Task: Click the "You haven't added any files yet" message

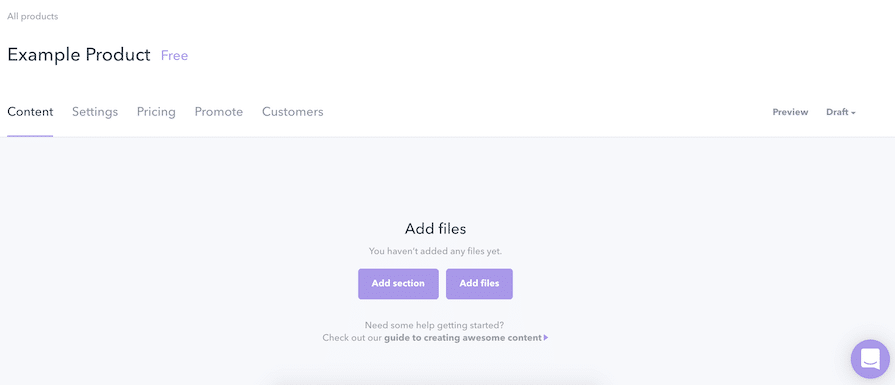Action: click(436, 250)
